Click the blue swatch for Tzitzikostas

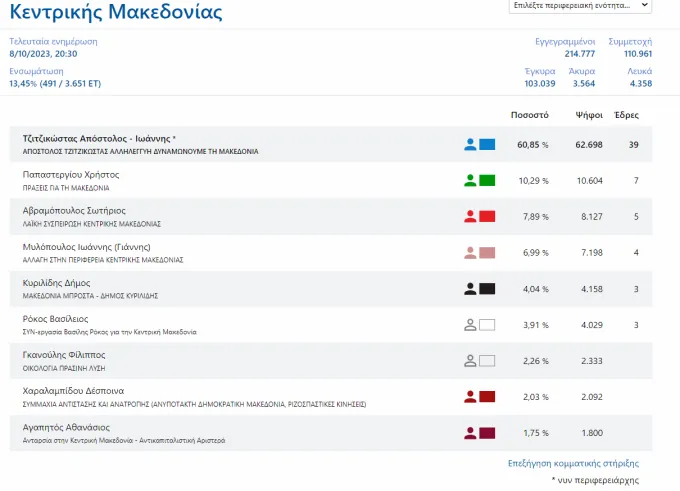[487, 144]
